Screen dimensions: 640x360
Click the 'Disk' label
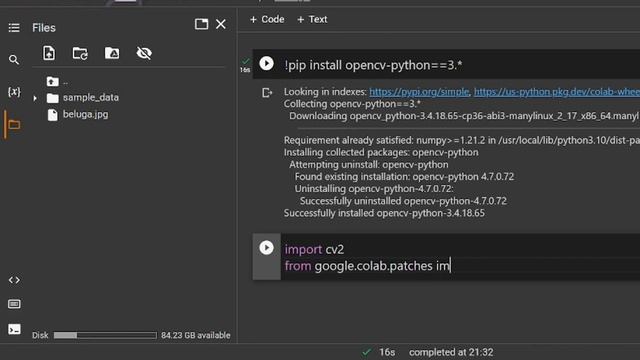[x=40, y=335]
